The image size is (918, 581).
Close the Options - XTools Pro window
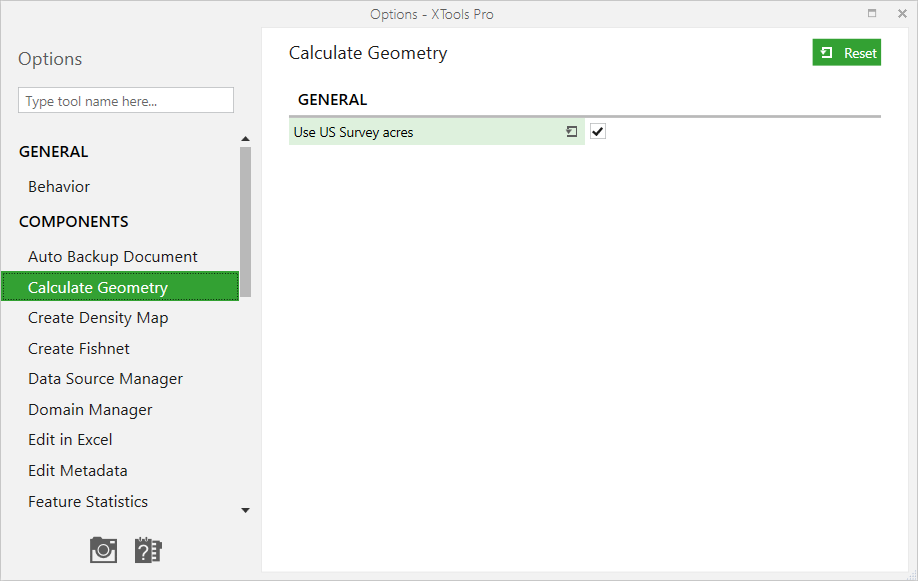point(902,13)
